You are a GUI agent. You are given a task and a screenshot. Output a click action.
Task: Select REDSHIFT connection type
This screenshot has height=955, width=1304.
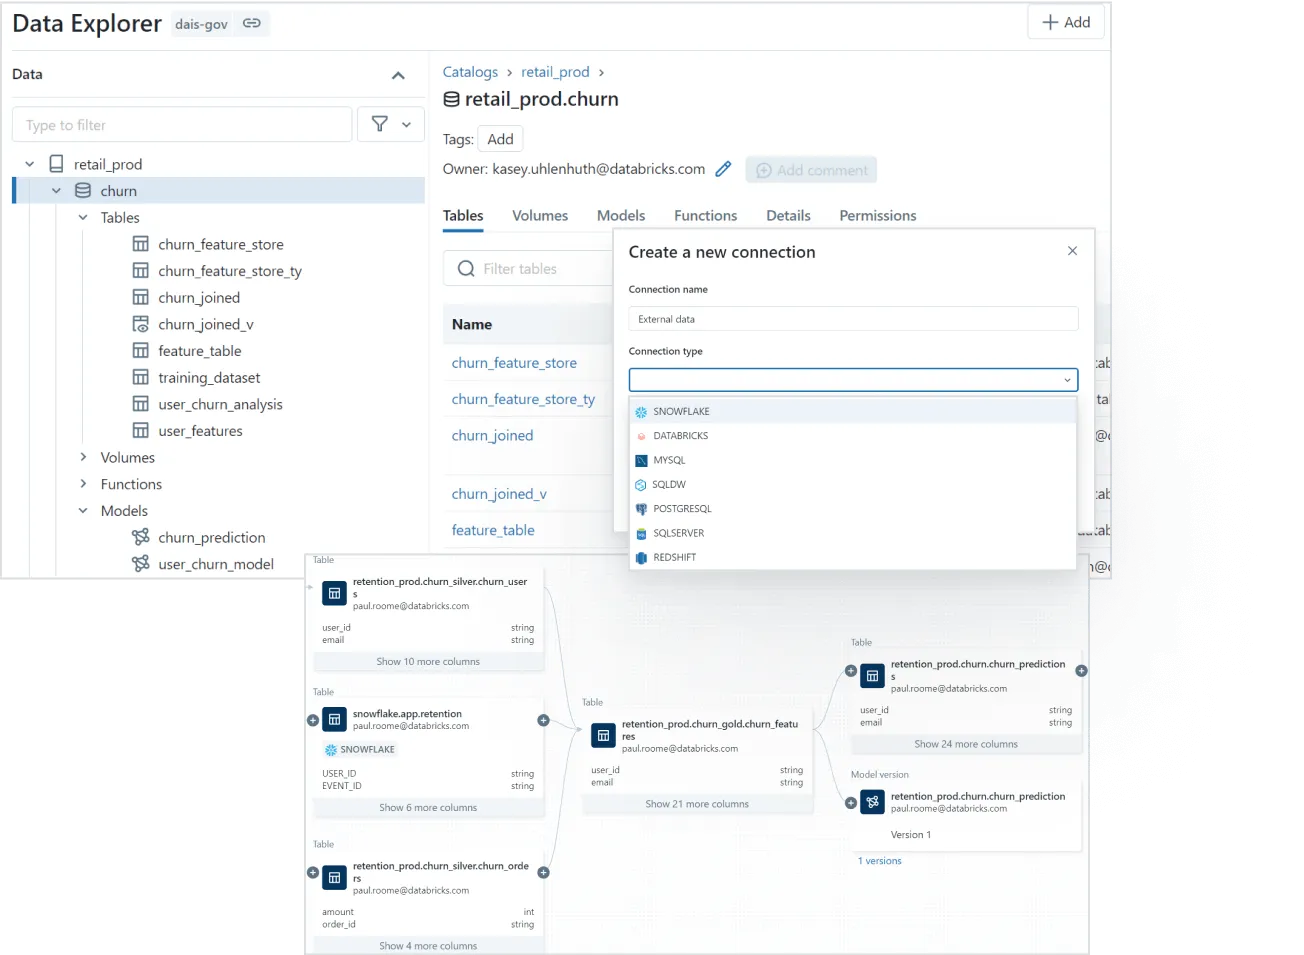[x=853, y=557]
